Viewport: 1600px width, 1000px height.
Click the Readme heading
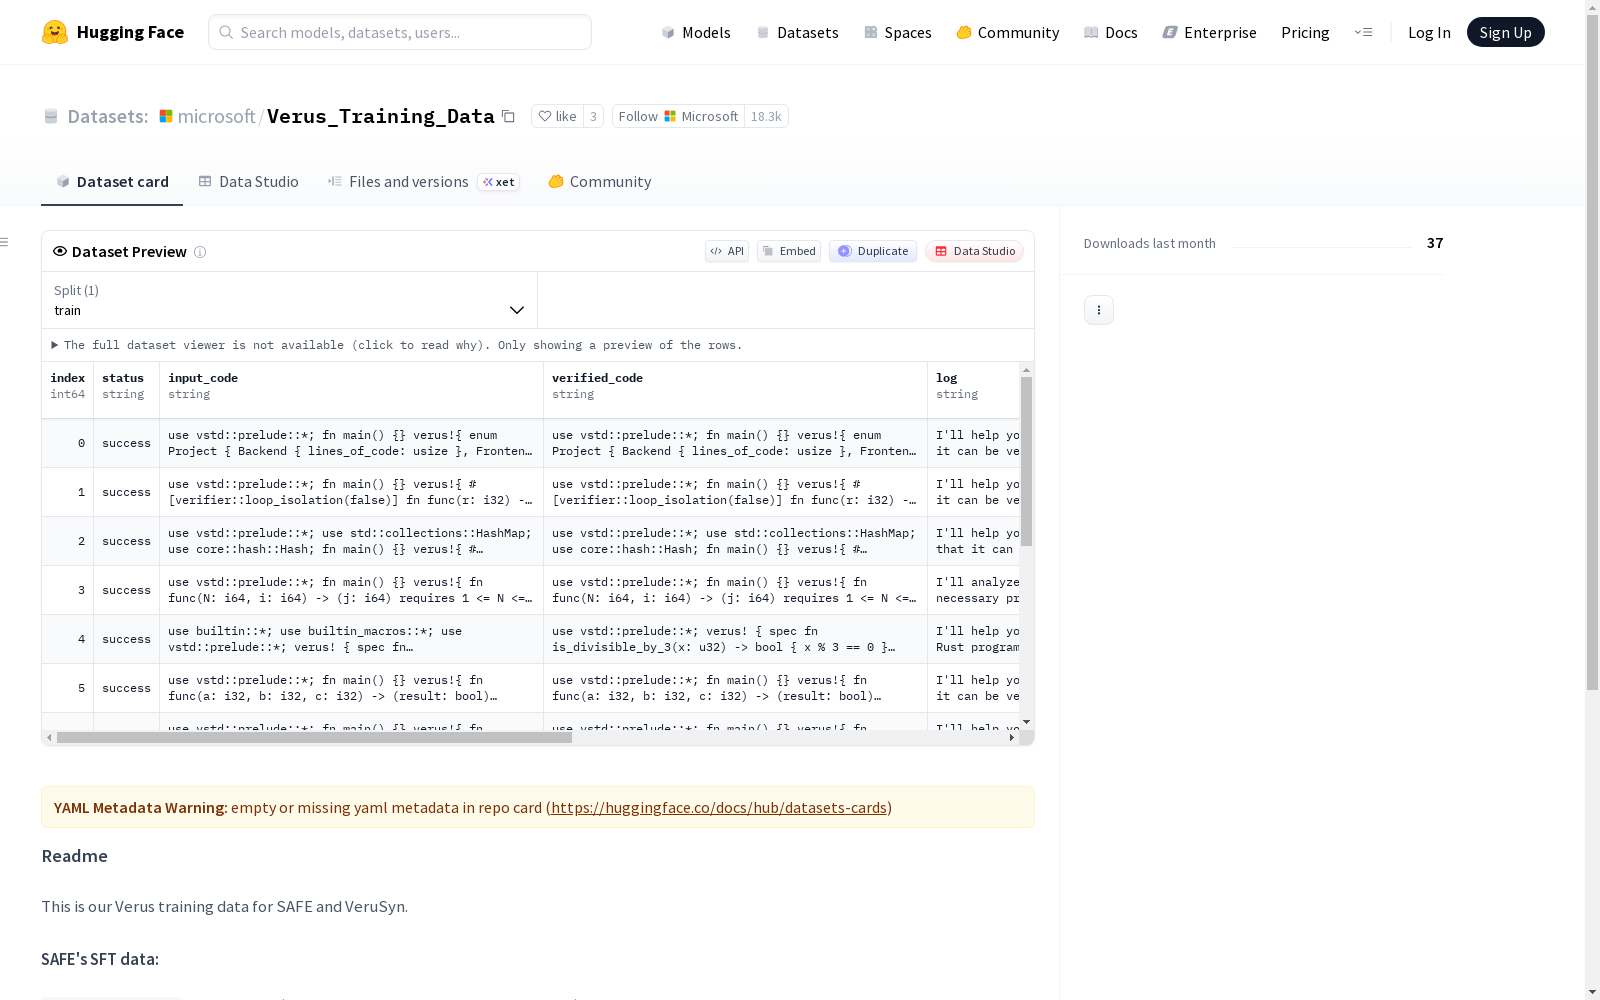[75, 856]
